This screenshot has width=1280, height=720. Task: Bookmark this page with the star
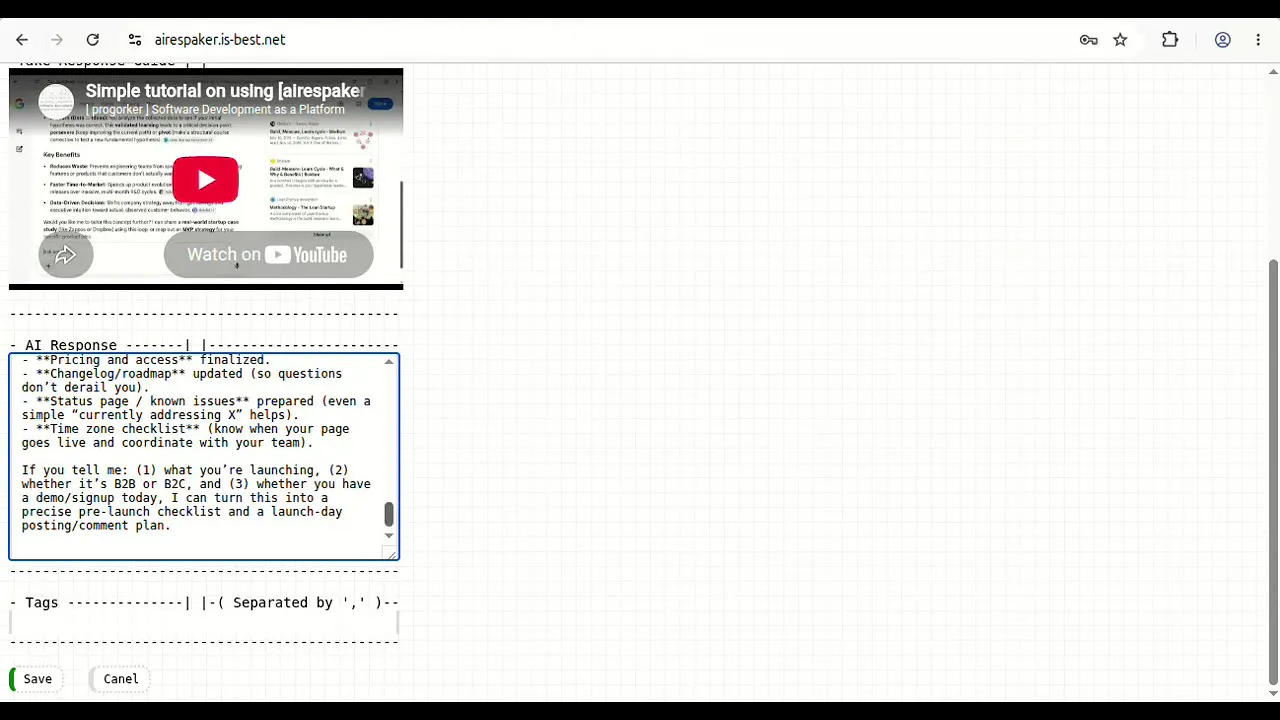[1120, 40]
